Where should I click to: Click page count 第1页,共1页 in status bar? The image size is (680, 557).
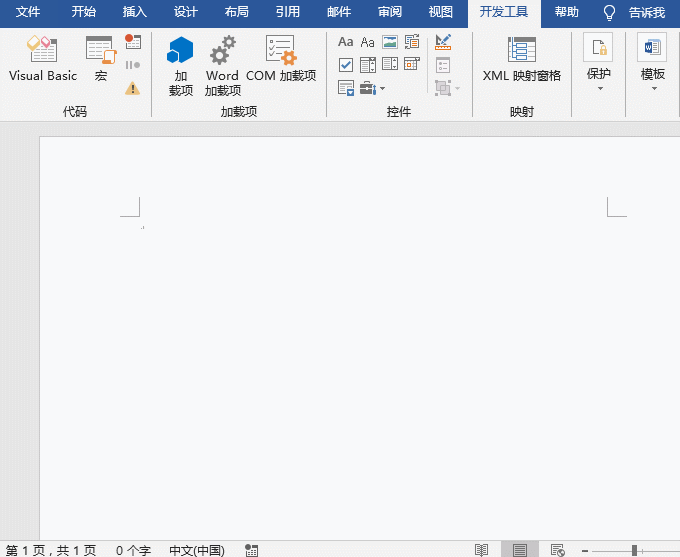point(51,550)
